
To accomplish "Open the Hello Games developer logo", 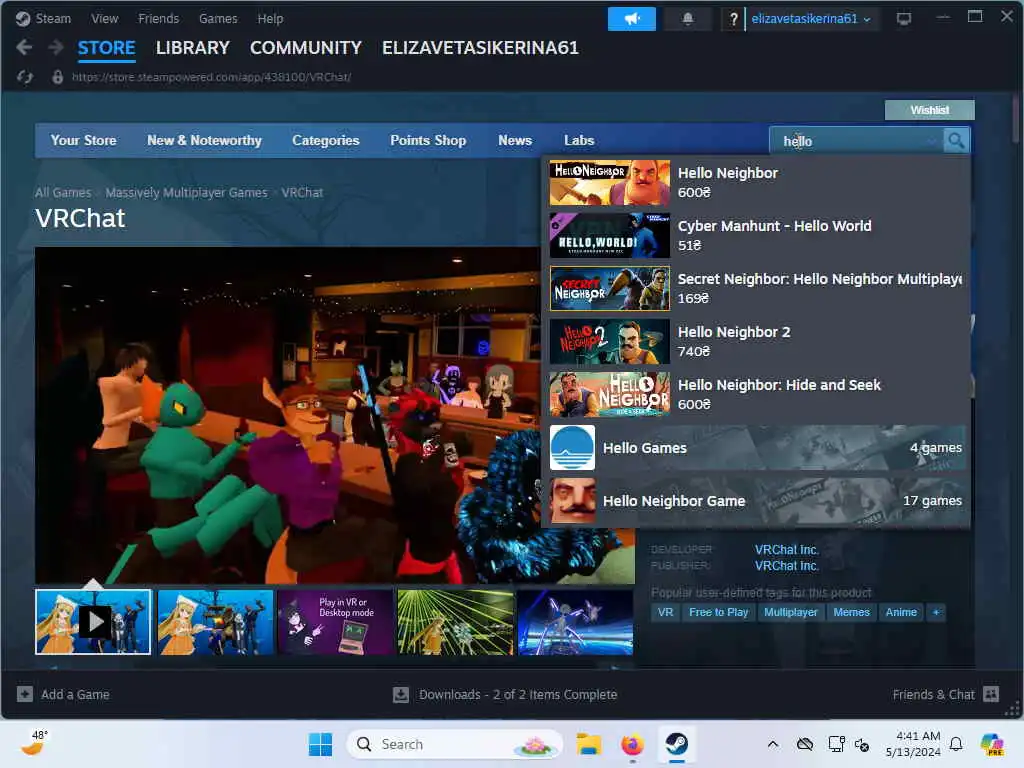I will tap(572, 447).
